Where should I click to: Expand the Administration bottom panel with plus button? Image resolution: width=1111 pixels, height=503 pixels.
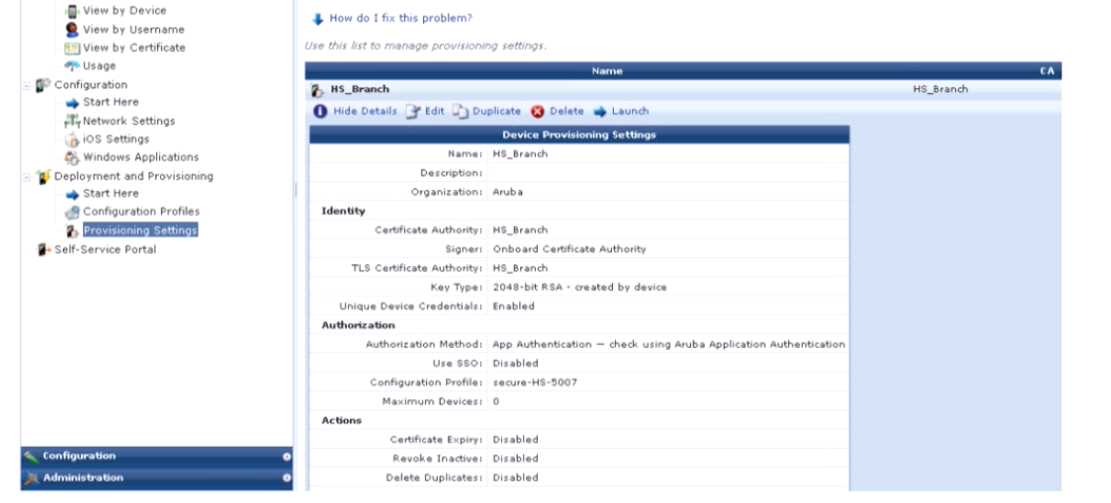(286, 478)
